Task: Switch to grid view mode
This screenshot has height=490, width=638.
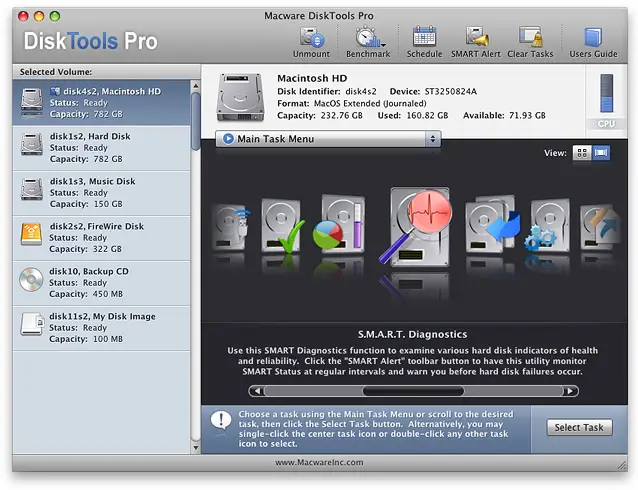Action: [x=582, y=153]
